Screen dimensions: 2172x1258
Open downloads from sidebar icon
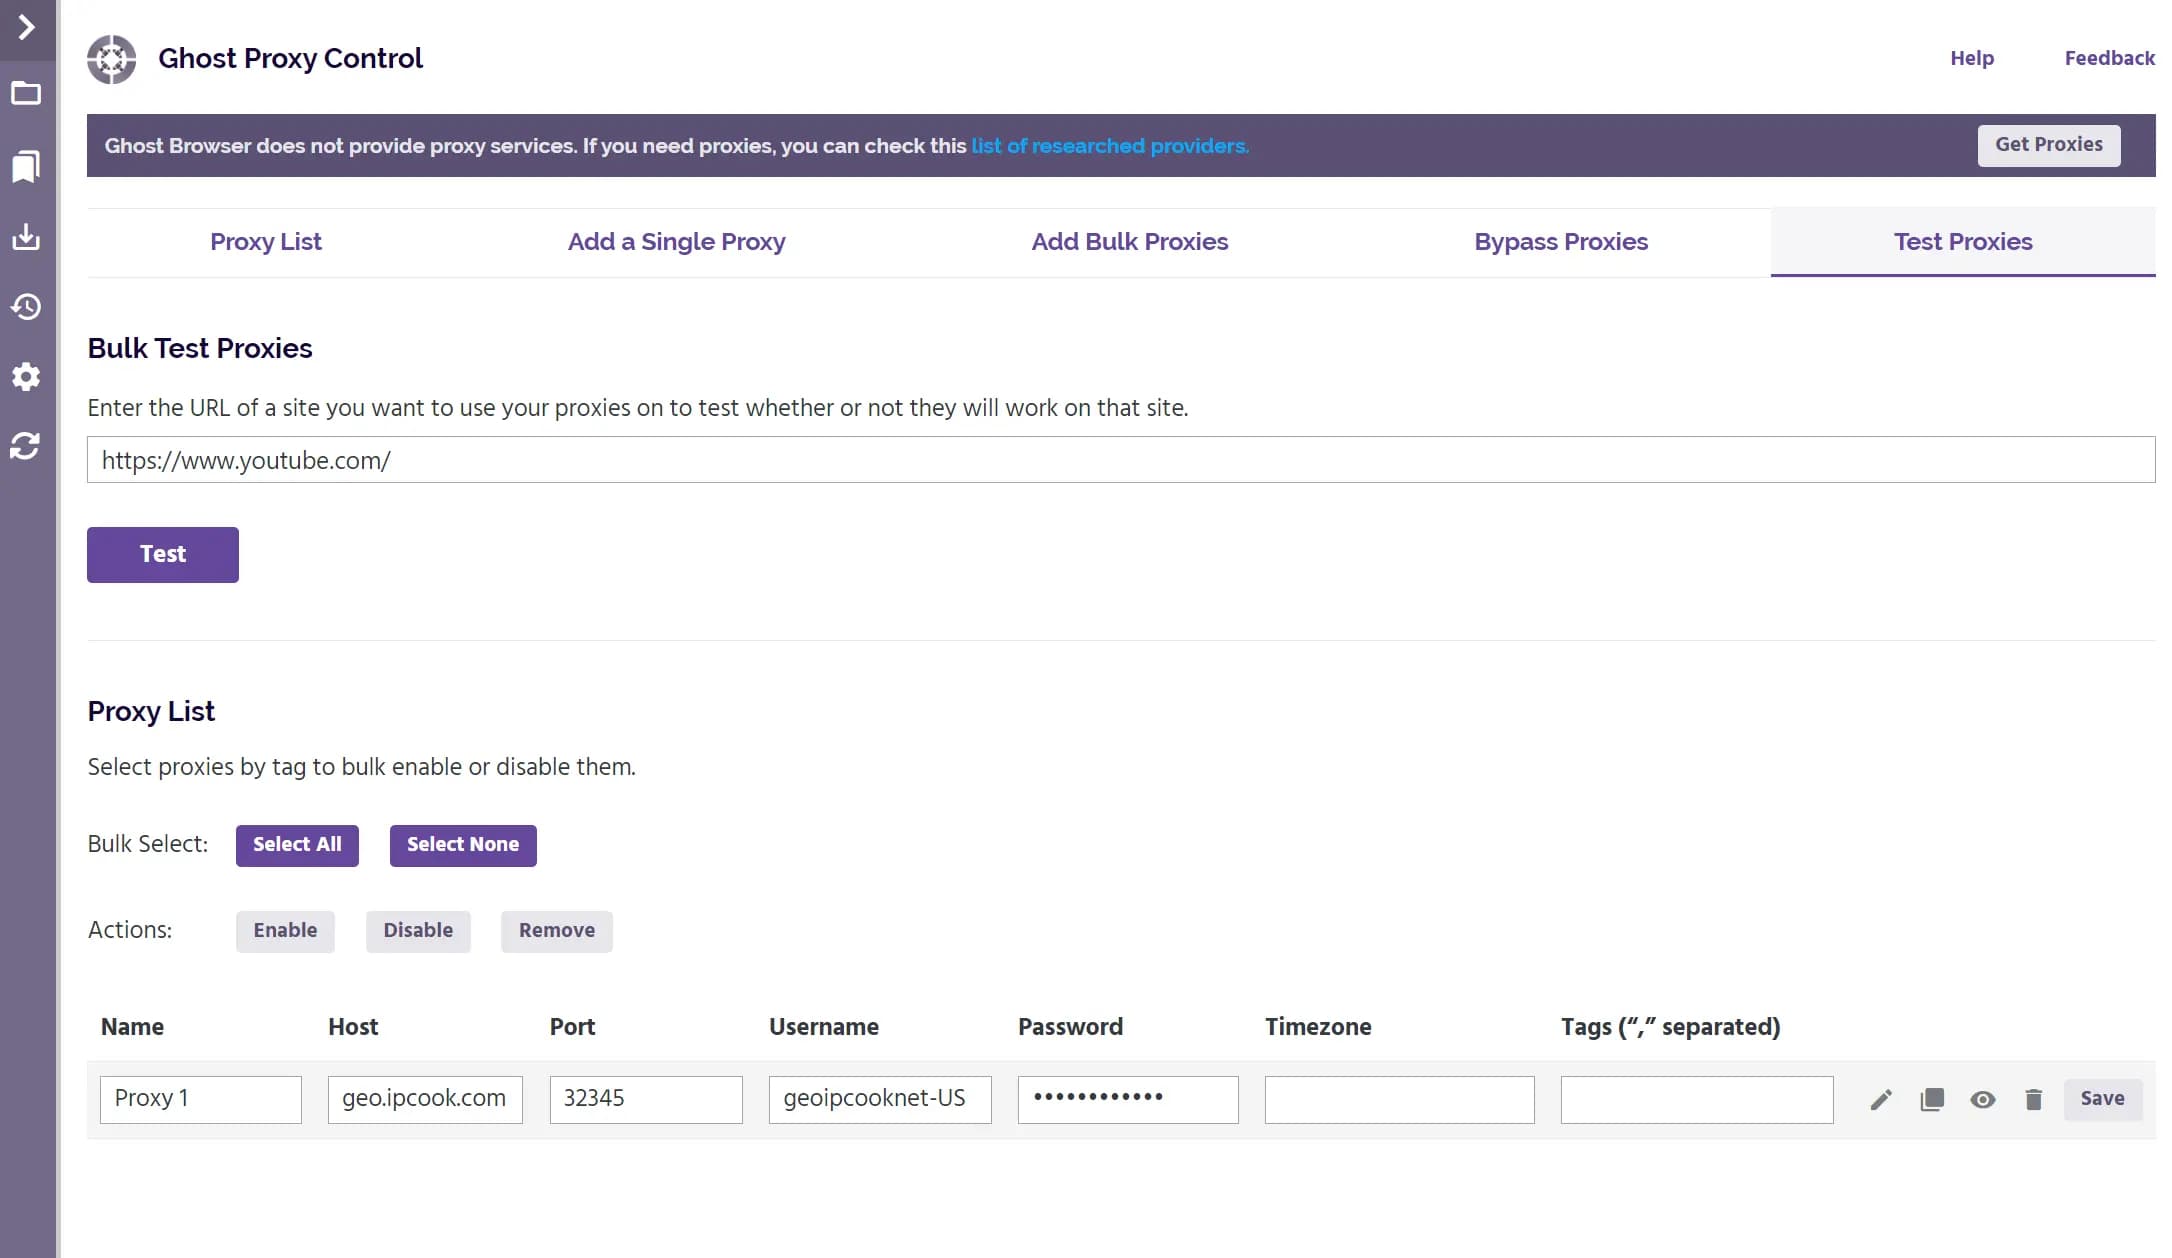point(26,237)
